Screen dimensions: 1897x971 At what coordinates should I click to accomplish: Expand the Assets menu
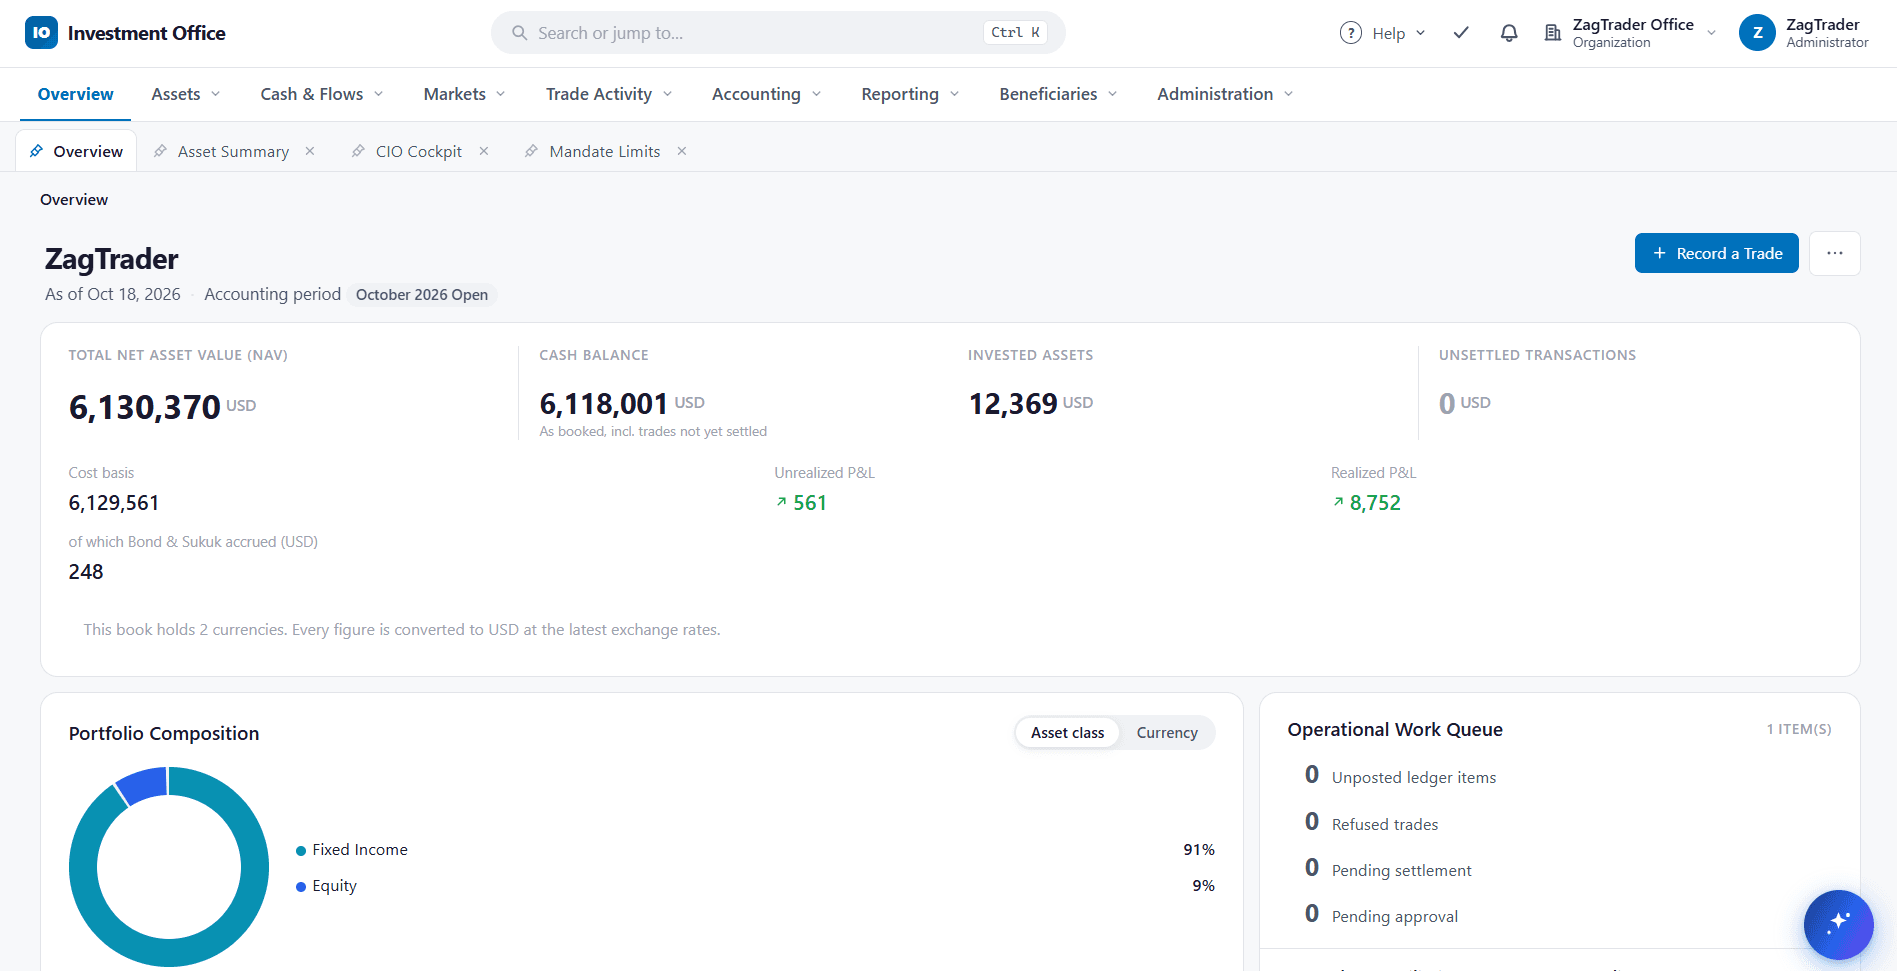186,94
